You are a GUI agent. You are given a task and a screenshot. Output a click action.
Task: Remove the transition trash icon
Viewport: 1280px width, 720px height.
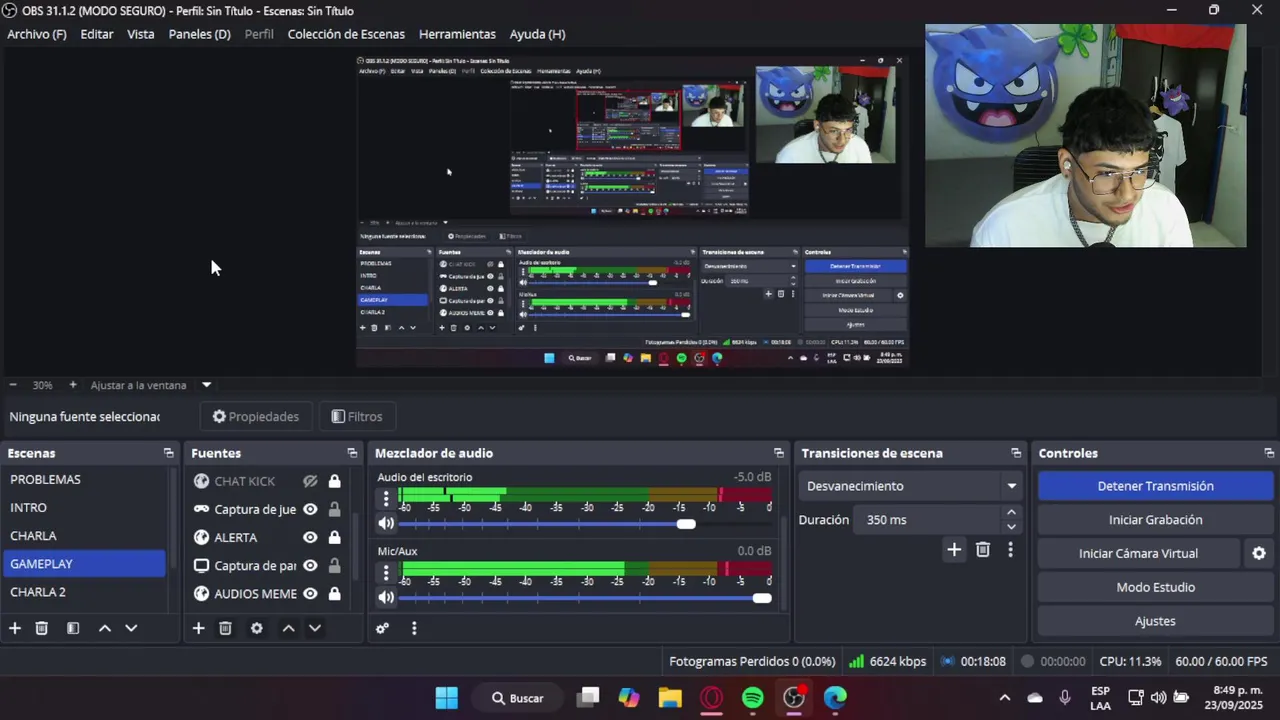(983, 549)
